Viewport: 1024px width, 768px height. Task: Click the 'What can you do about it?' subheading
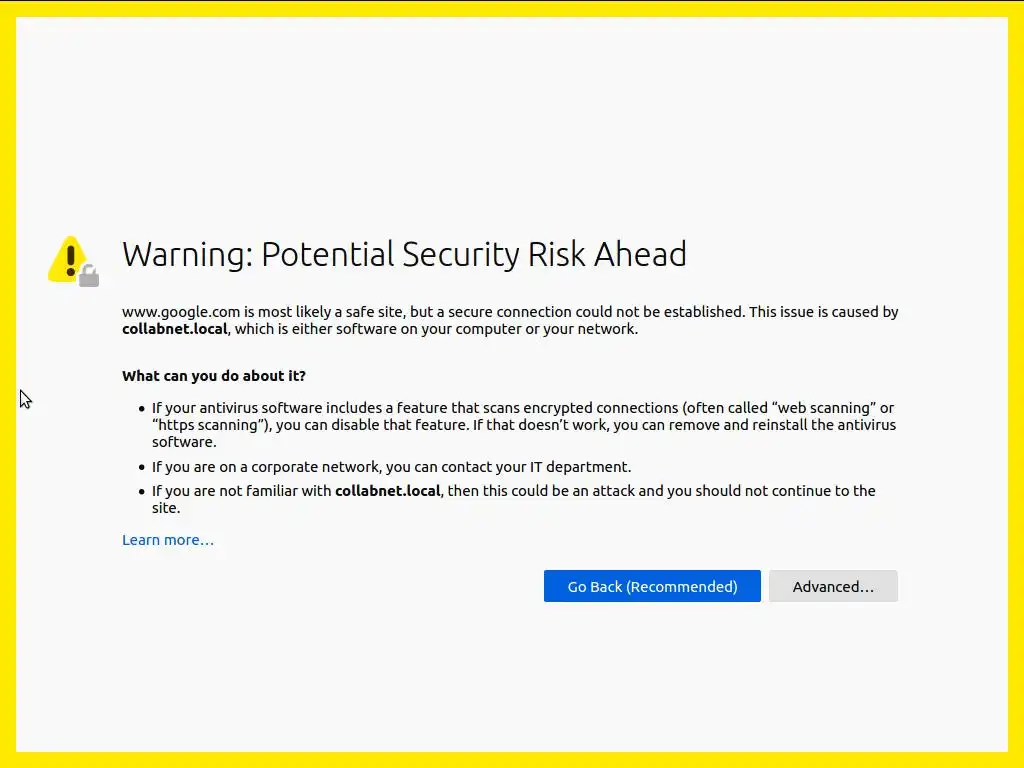click(x=214, y=376)
